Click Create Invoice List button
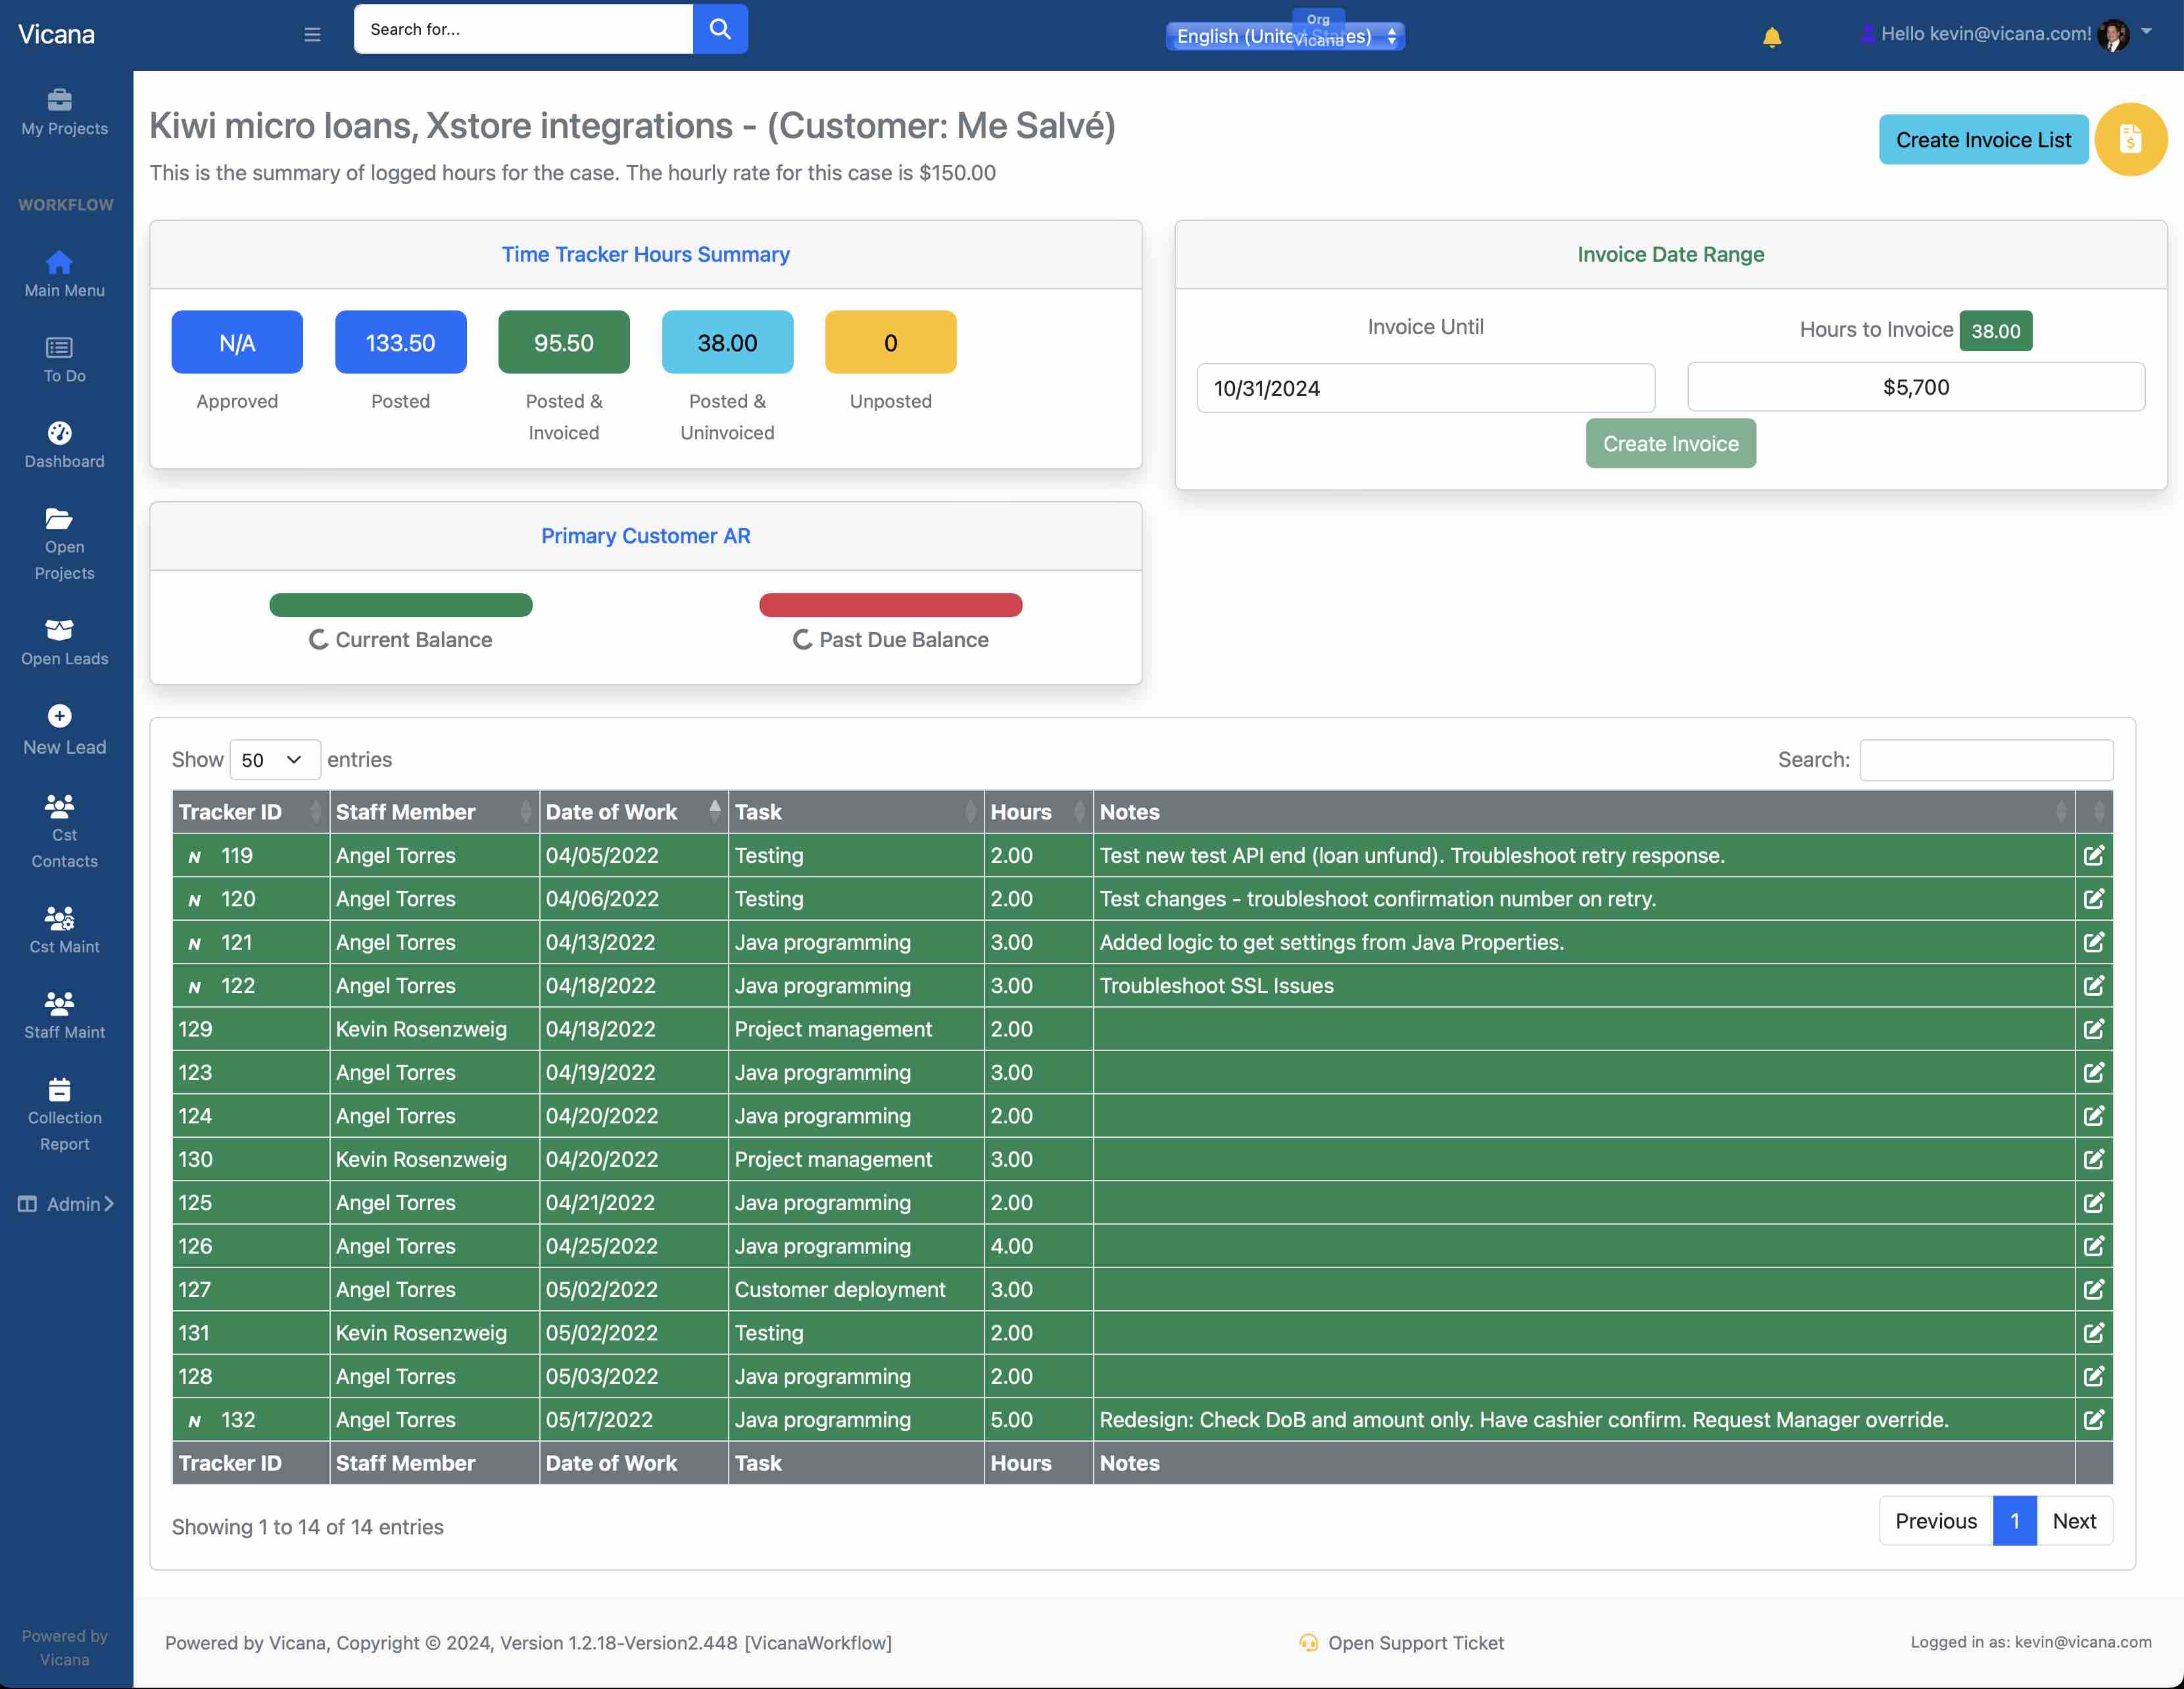 pos(1984,140)
